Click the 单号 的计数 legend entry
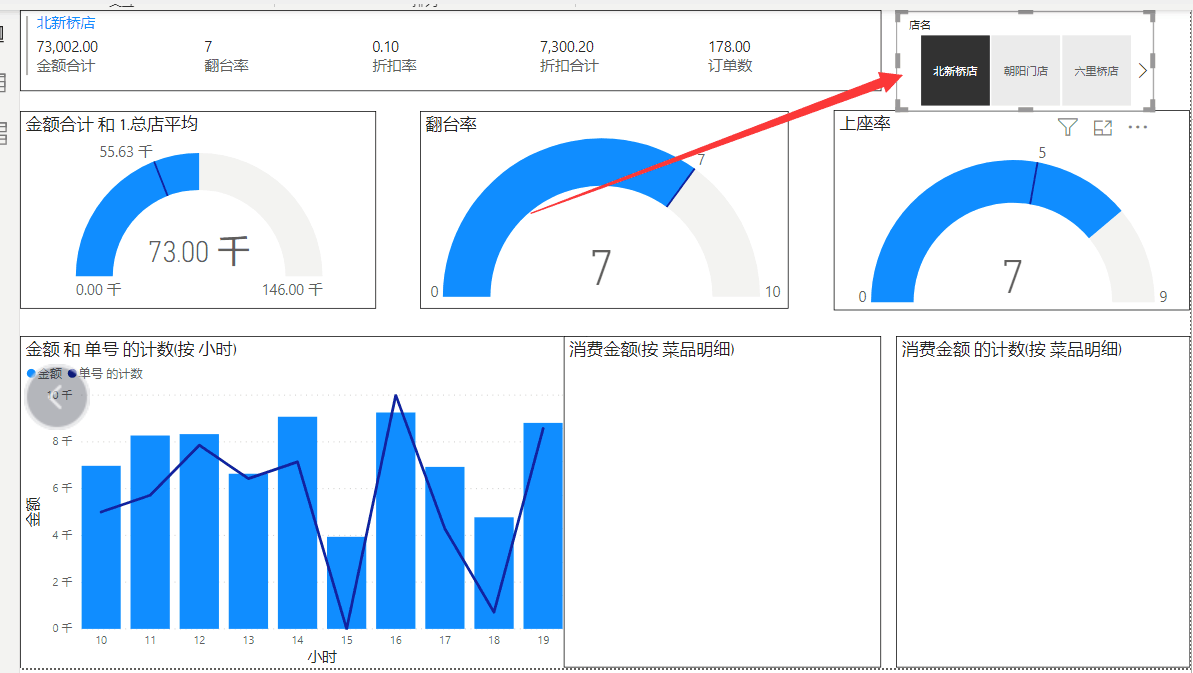 105,373
